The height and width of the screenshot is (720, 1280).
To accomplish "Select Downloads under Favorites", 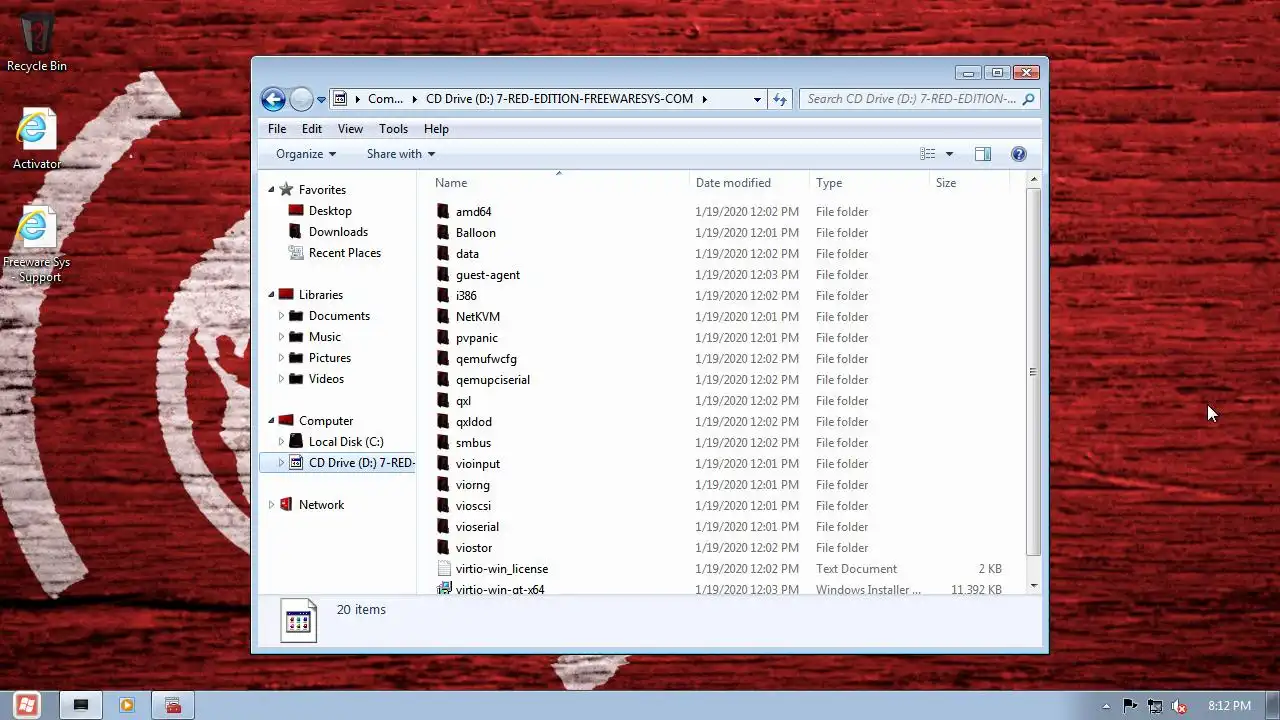I will [x=338, y=231].
